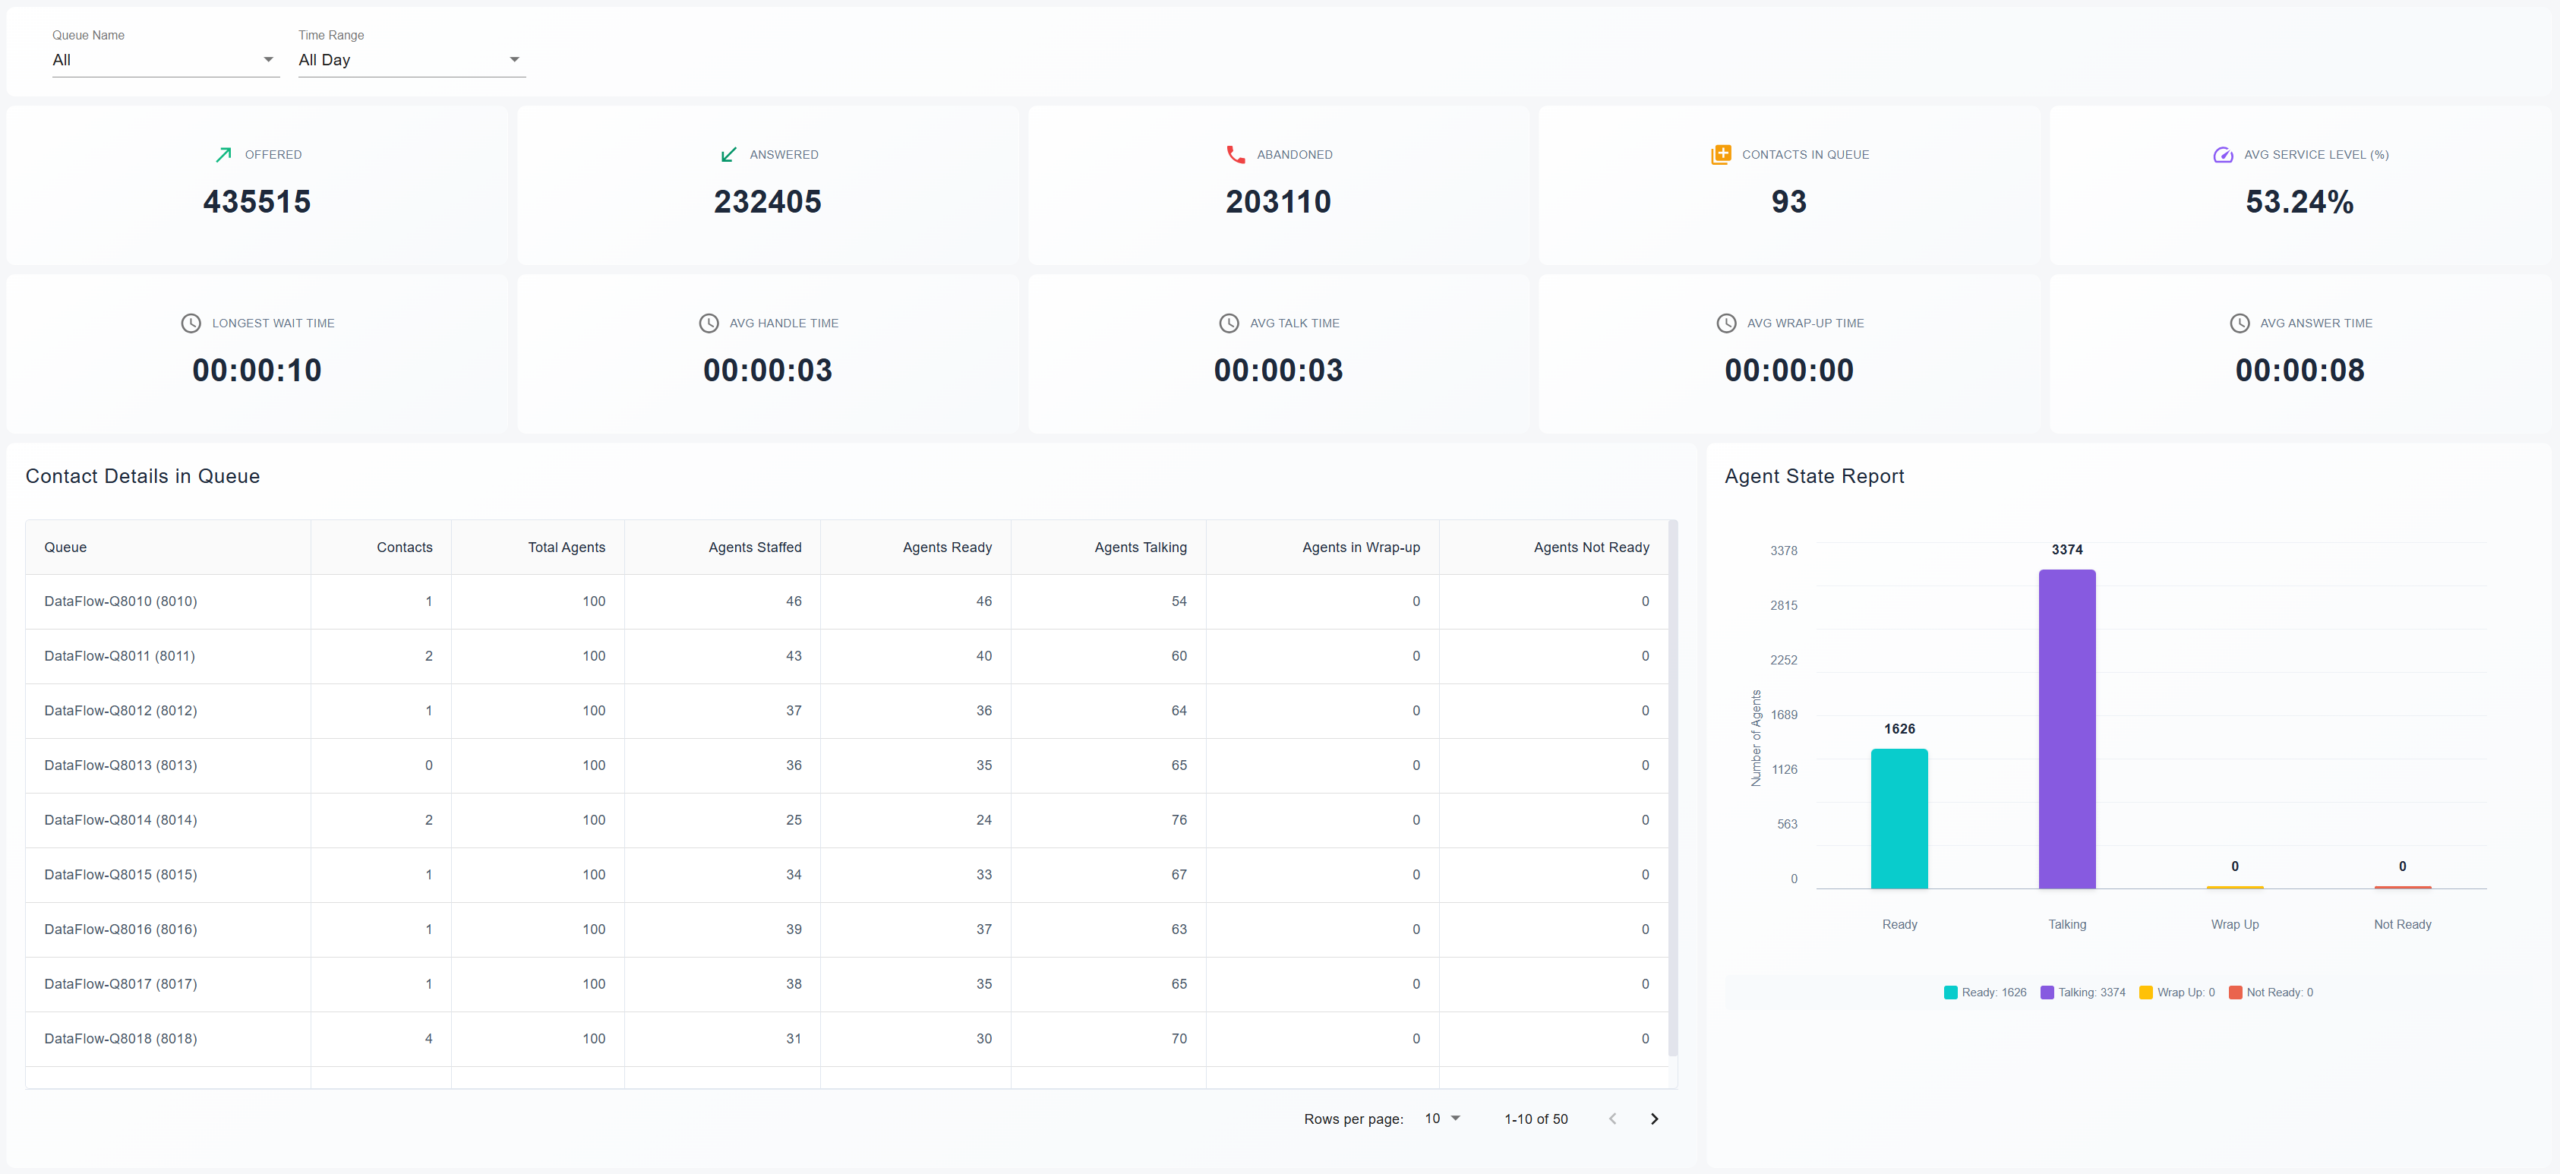Click the Avg Handle Time clock icon
Image resolution: width=2560 pixels, height=1174 pixels.
(708, 323)
